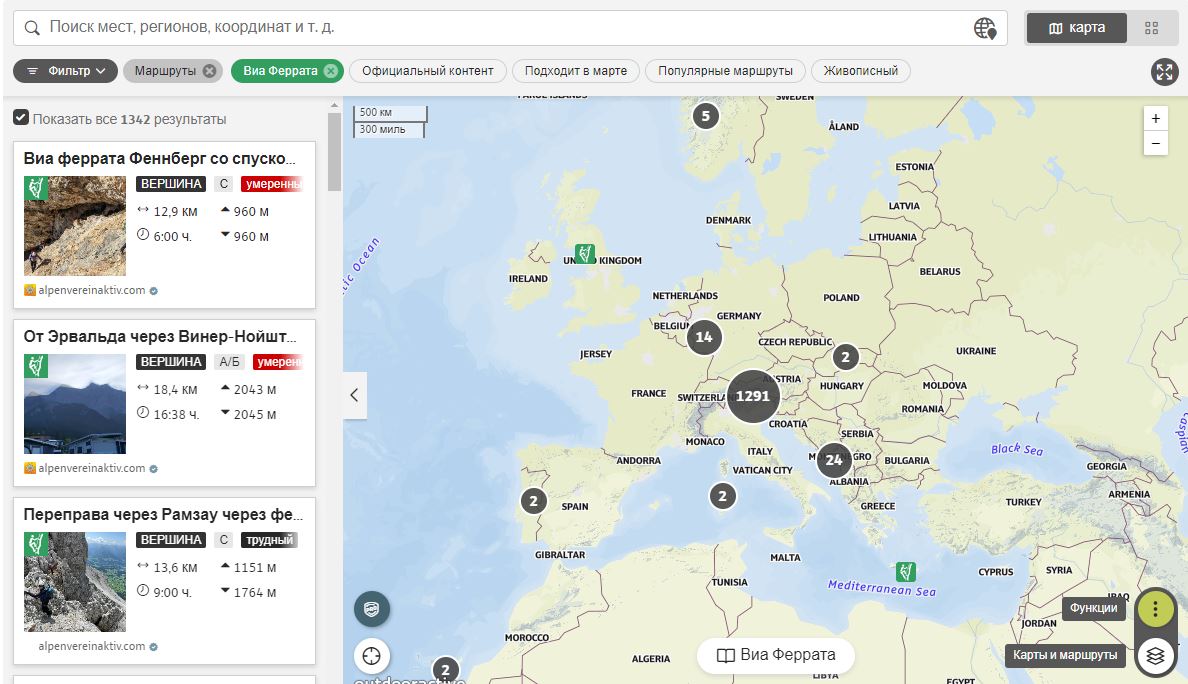The width and height of the screenshot is (1188, 684).
Task: Open the Виа Феррата map legend button
Action: pos(776,655)
